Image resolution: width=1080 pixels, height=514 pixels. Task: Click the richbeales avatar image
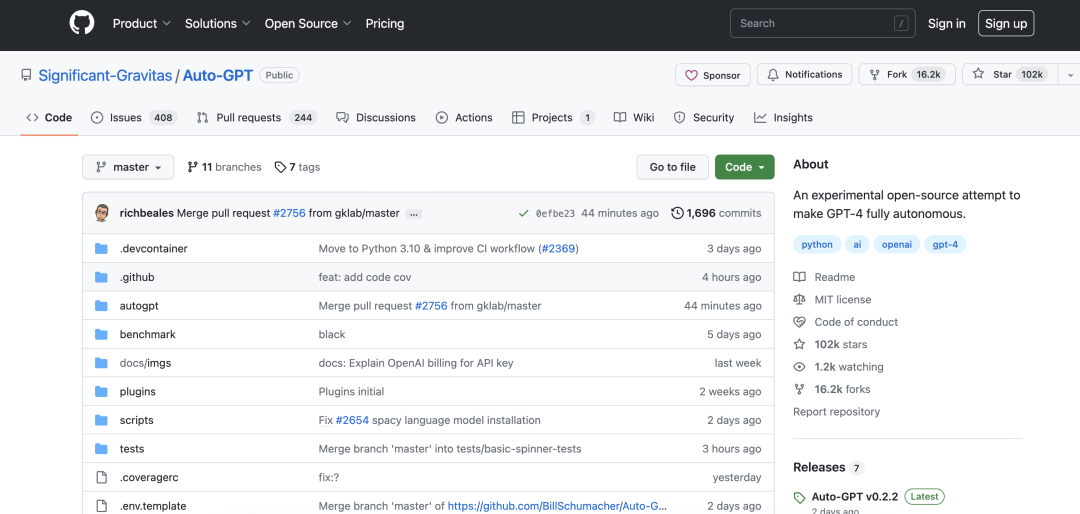(x=102, y=213)
